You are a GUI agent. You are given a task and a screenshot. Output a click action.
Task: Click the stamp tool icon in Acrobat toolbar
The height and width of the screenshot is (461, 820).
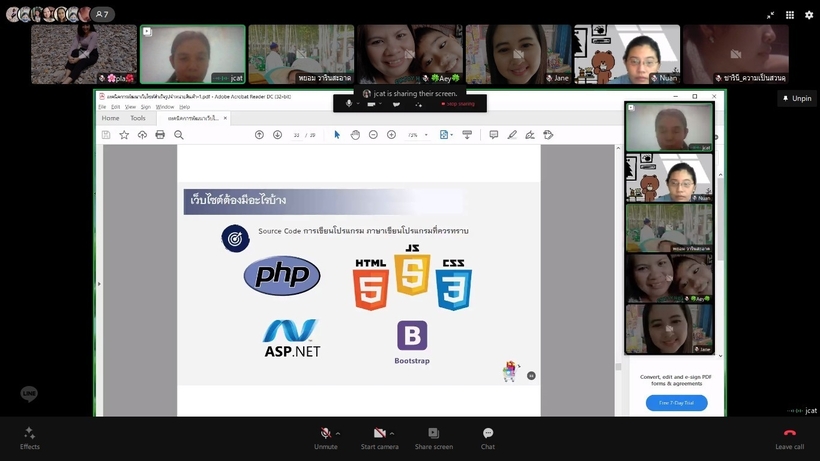click(x=548, y=135)
